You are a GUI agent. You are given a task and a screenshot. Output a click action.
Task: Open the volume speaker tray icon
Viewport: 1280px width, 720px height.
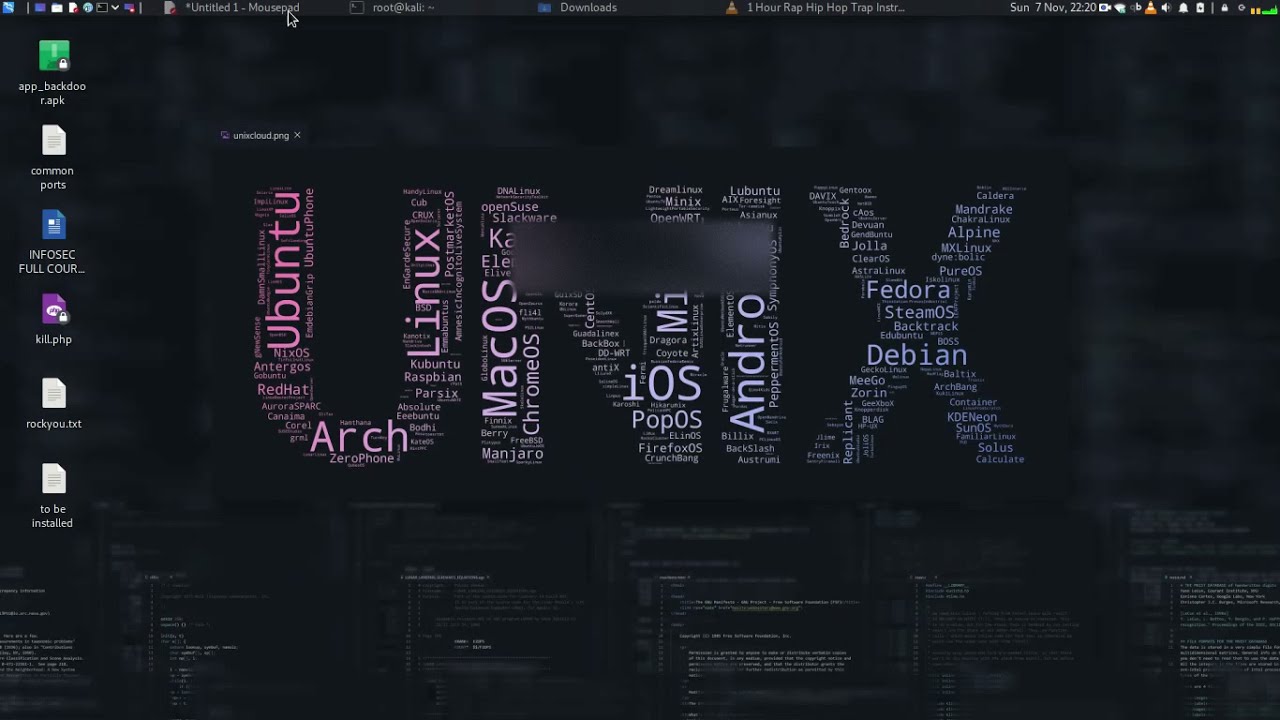point(1167,7)
